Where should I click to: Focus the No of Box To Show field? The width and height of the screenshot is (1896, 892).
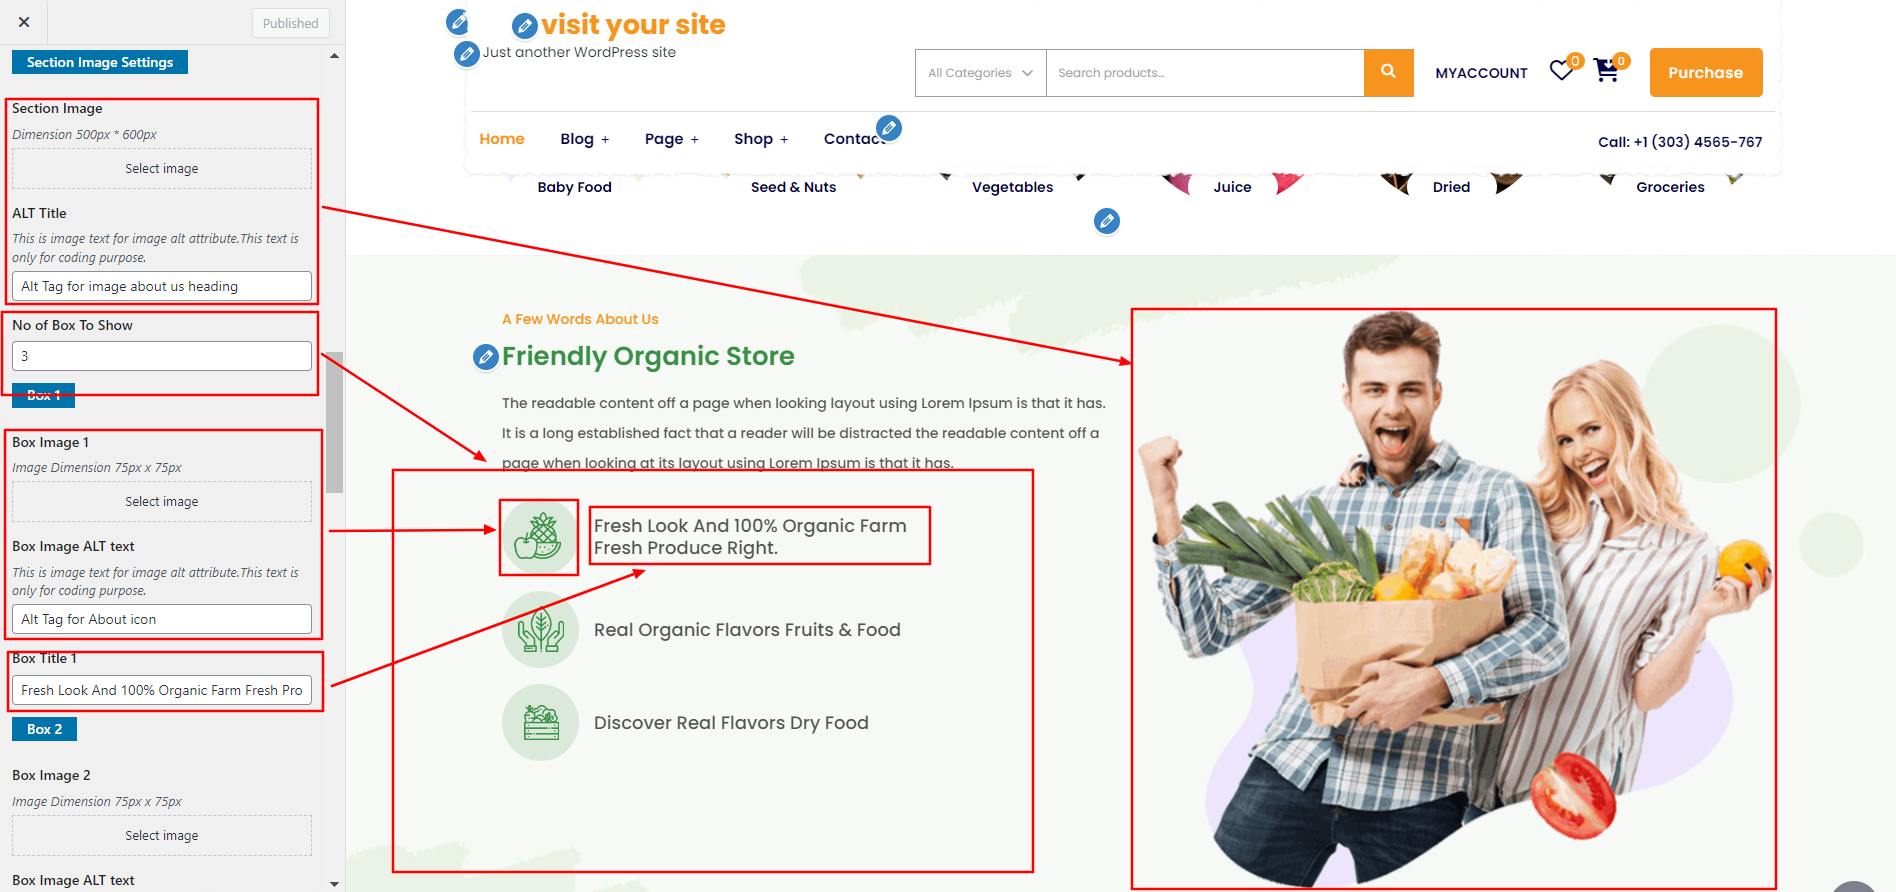[x=162, y=356]
